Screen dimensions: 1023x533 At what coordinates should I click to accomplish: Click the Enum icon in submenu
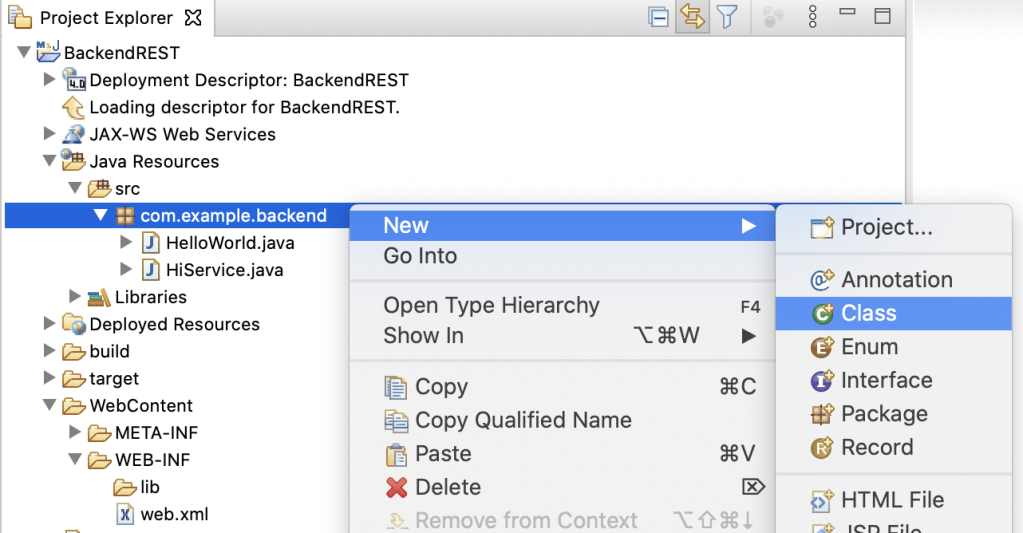(x=823, y=347)
